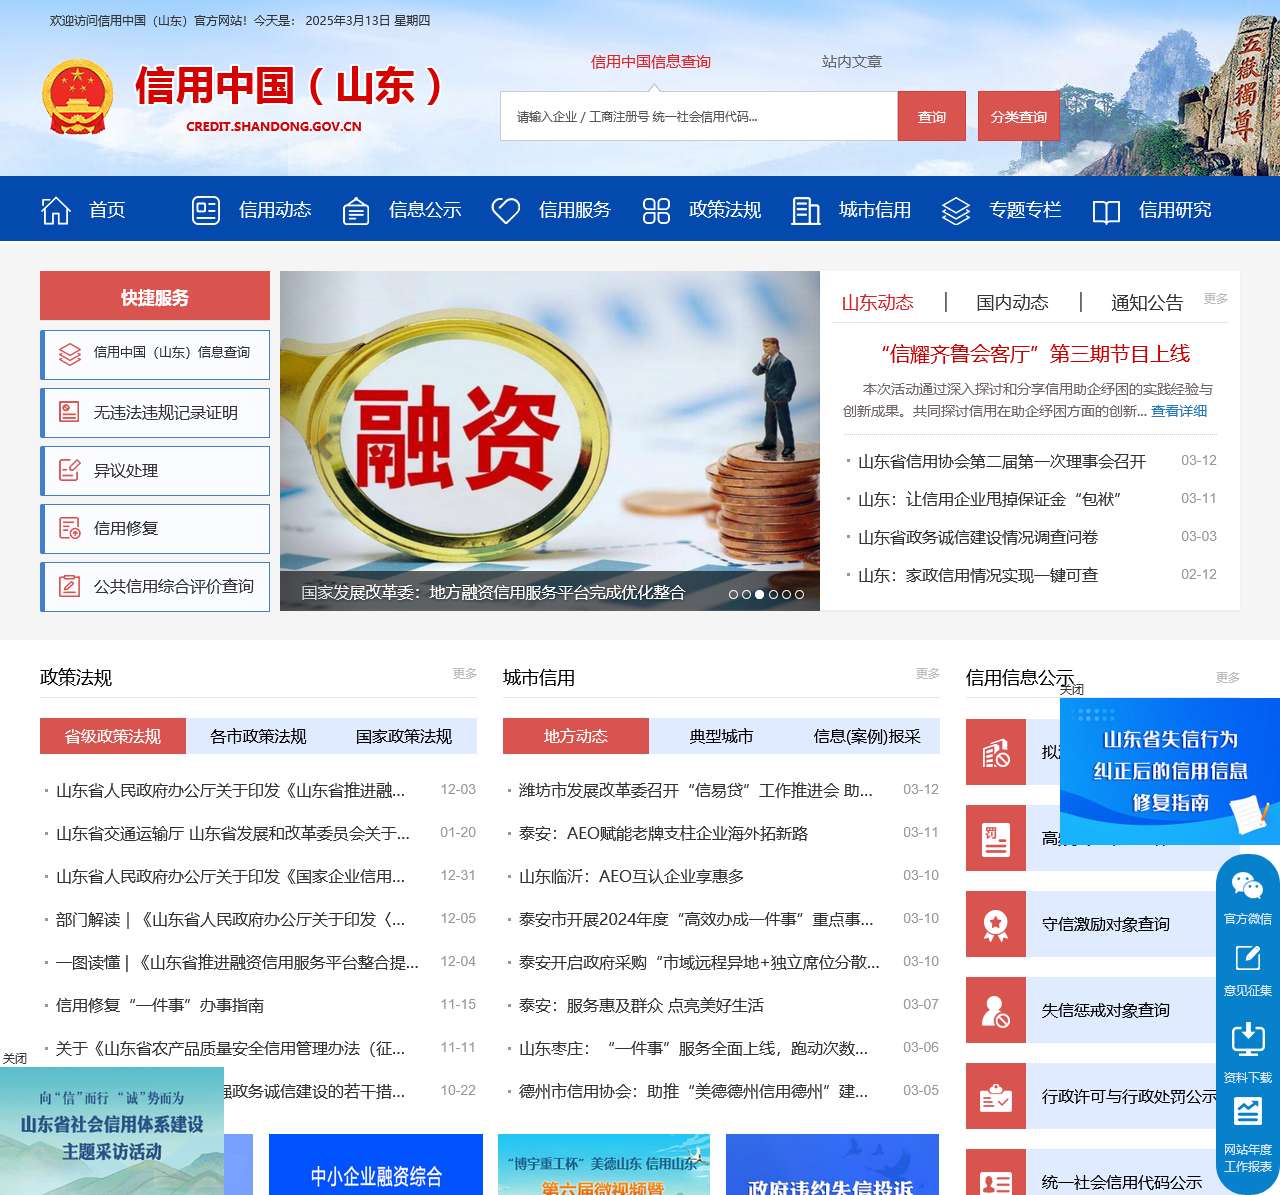The width and height of the screenshot is (1280, 1195).
Task: Open the 查看详细 link
Action: (1179, 411)
